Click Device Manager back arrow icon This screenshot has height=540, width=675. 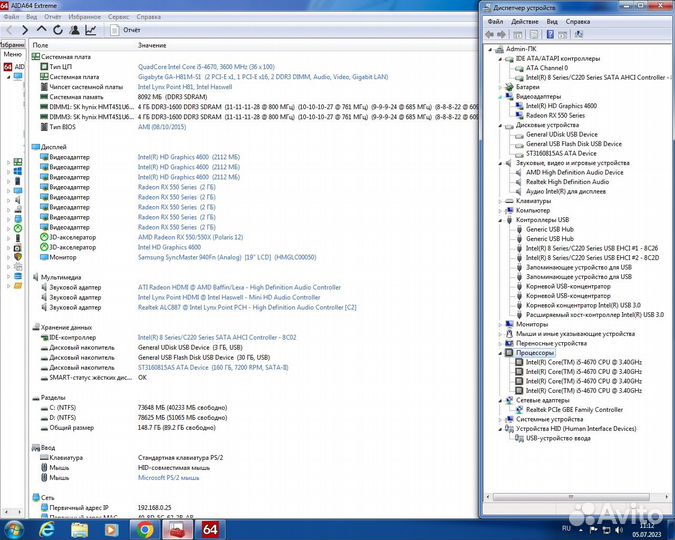(490, 34)
